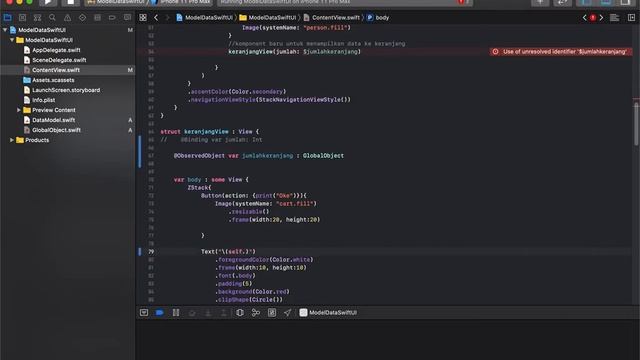The height and width of the screenshot is (360, 640).
Task: Click the Run button
Action: pos(48,2)
